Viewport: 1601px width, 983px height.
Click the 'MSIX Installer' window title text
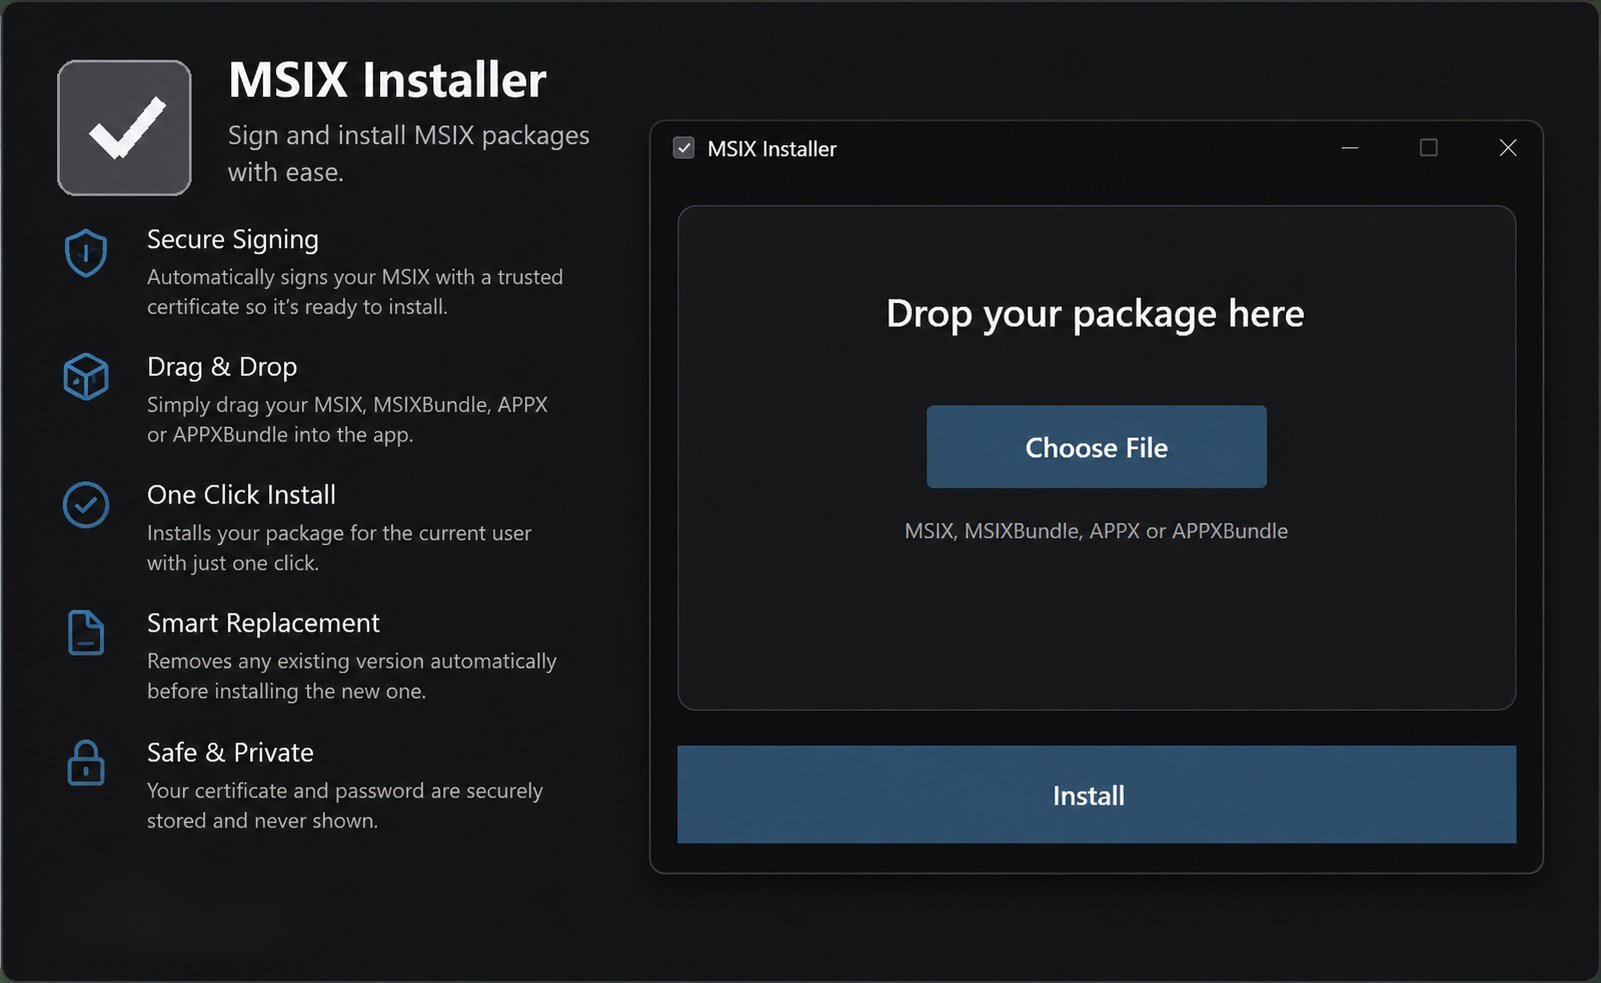click(772, 149)
